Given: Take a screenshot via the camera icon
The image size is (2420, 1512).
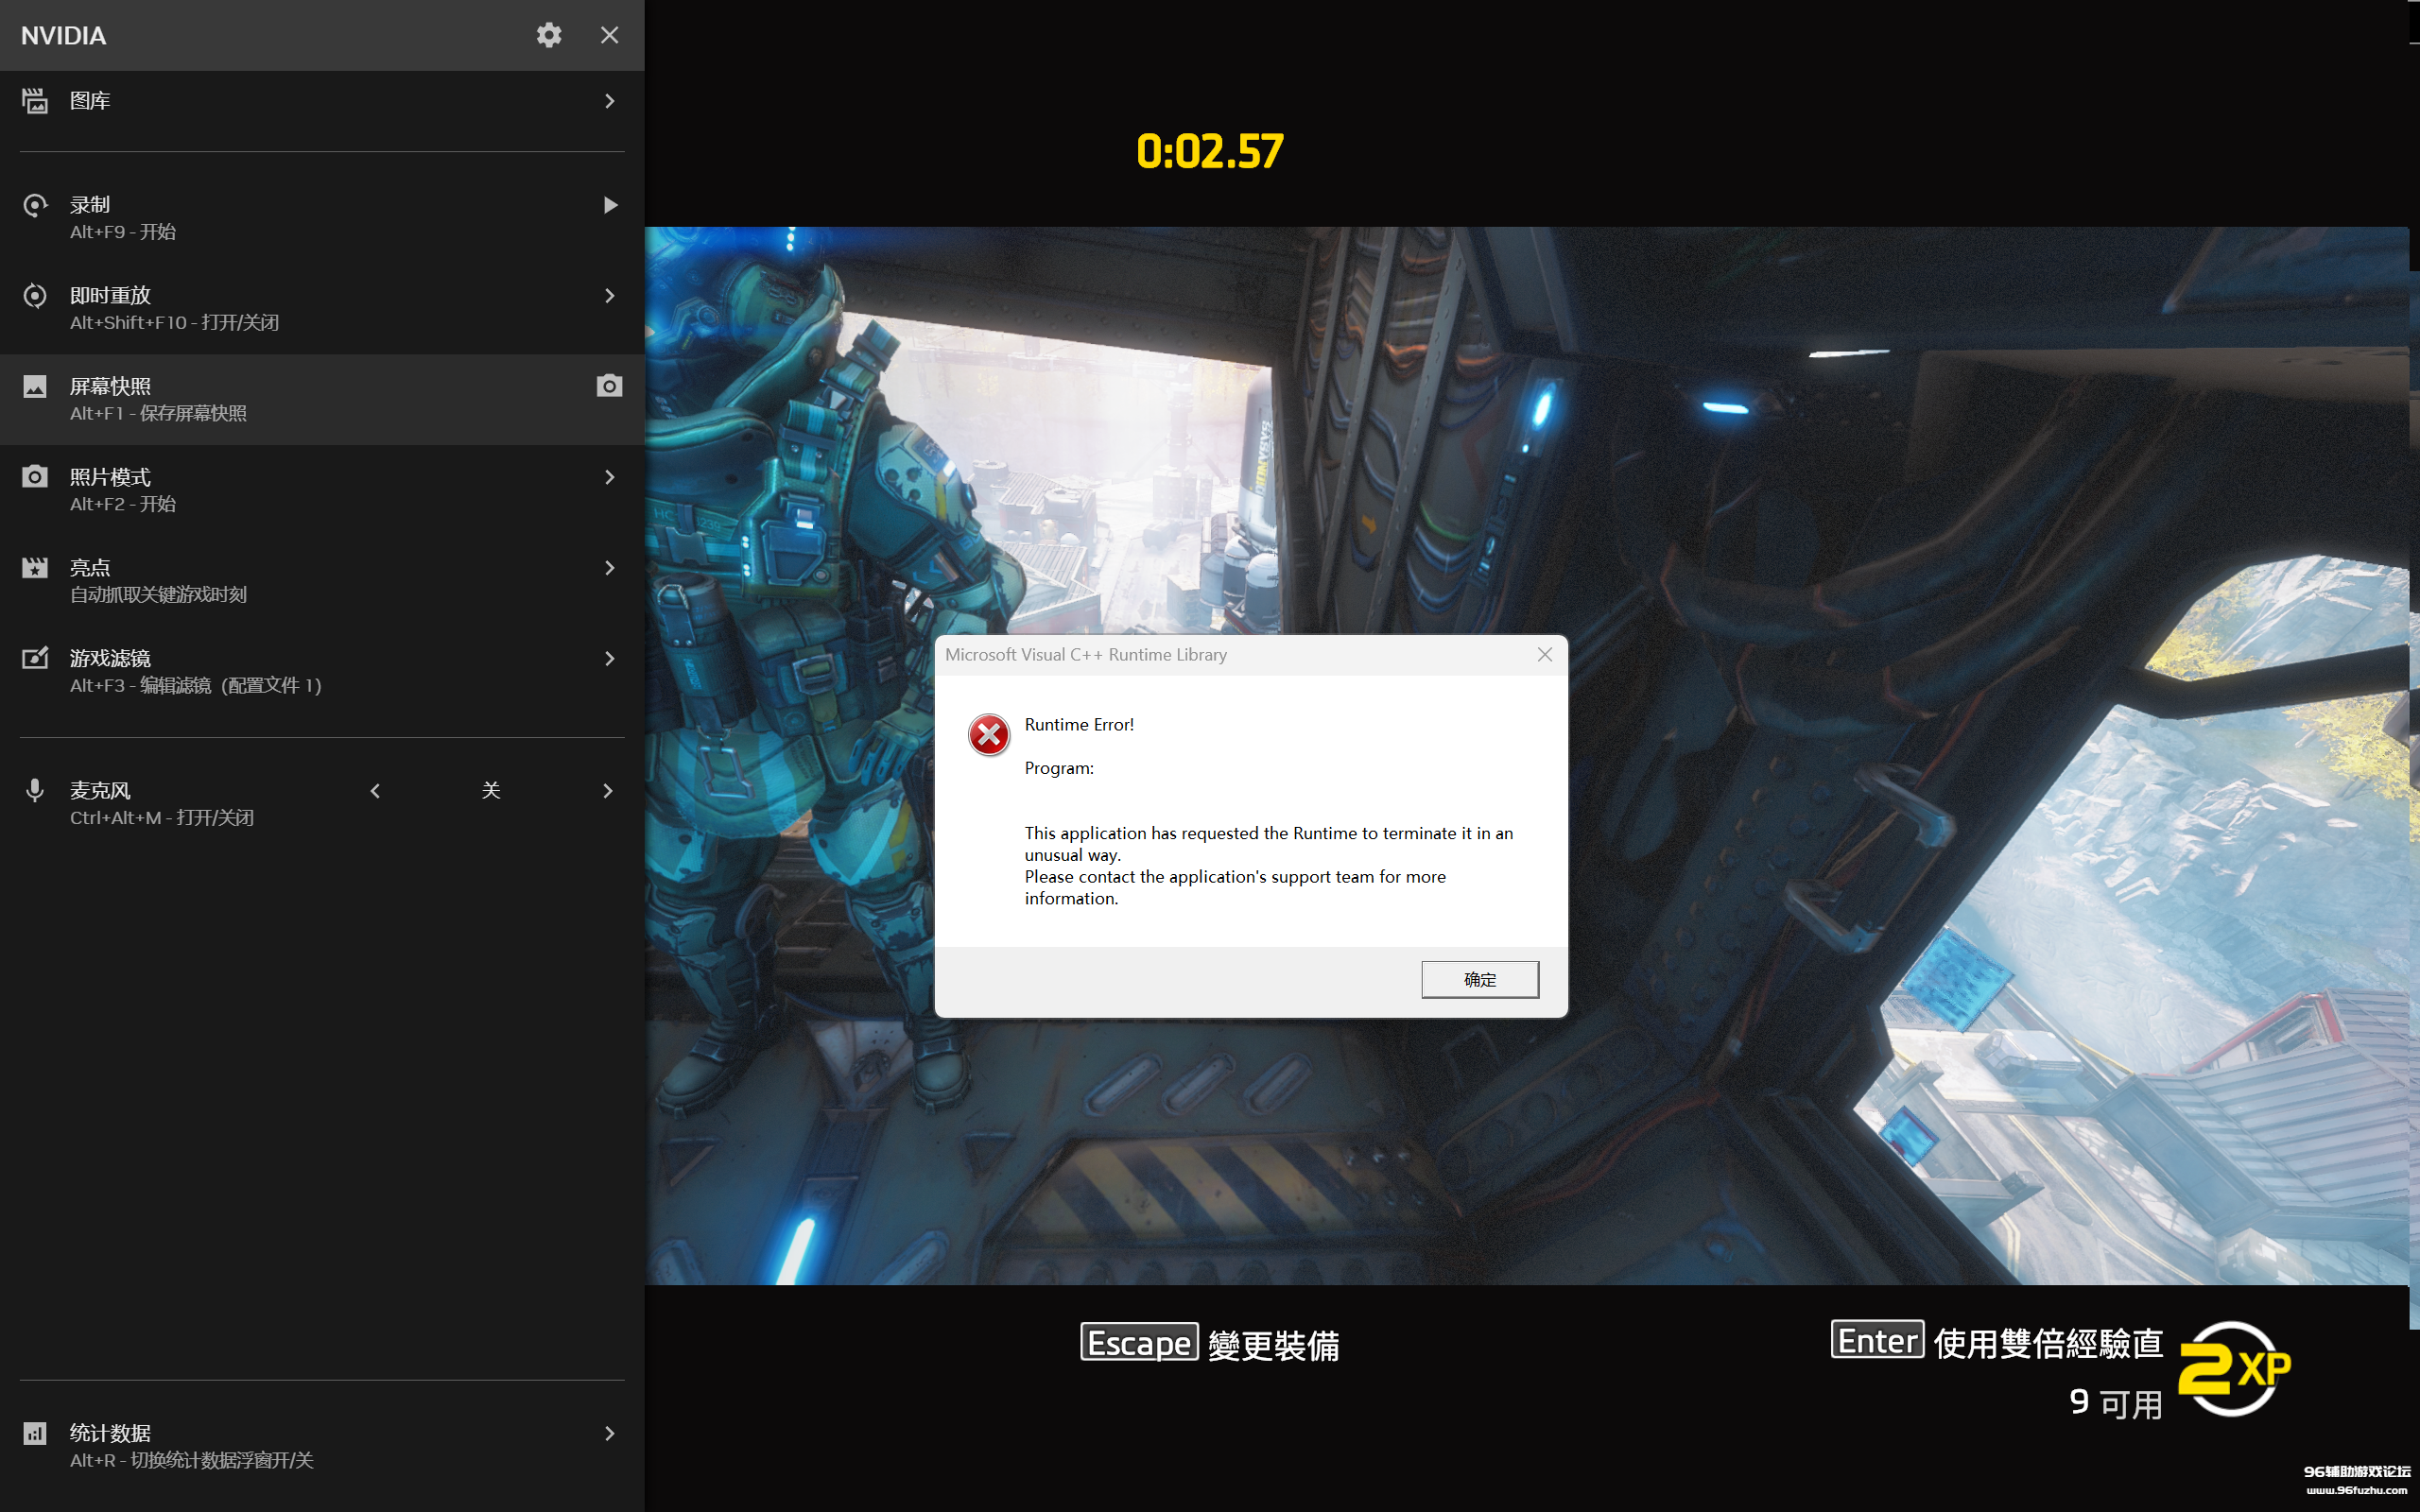Looking at the screenshot, I should 609,386.
